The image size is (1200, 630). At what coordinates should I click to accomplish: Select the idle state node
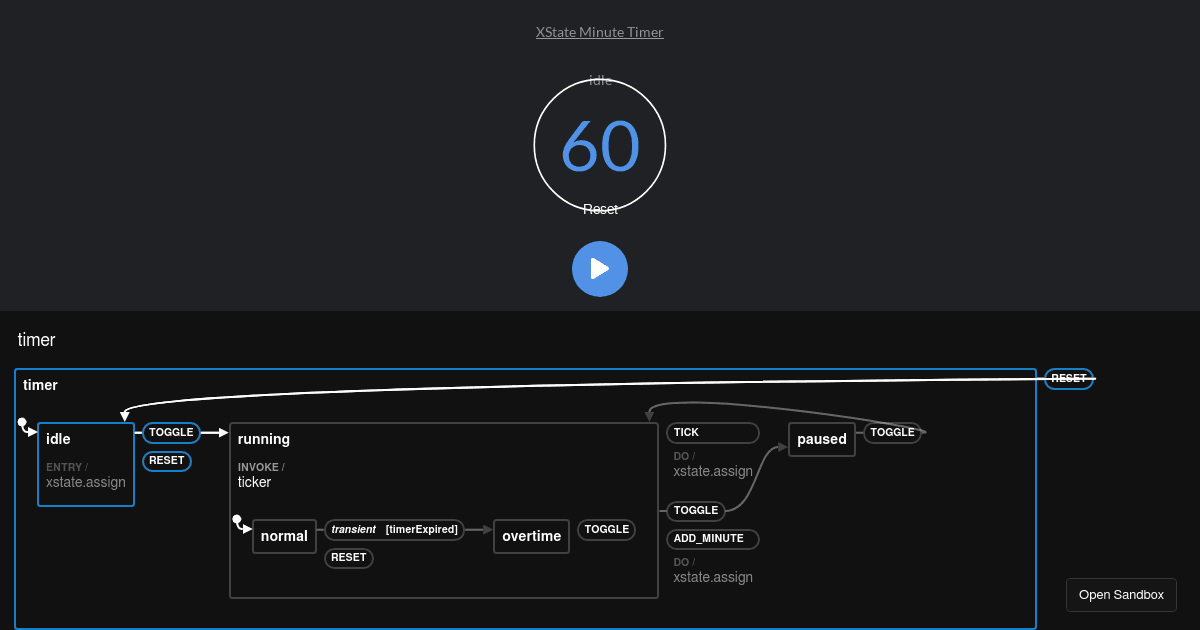86,463
